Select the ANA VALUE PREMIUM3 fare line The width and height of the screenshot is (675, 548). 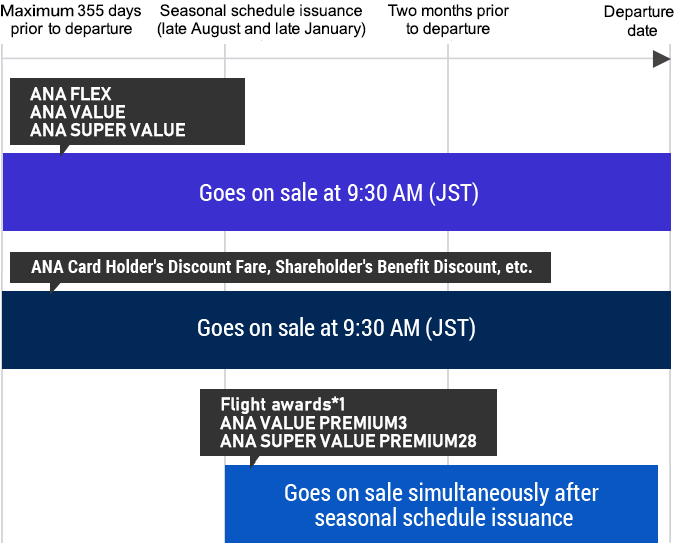(x=313, y=423)
